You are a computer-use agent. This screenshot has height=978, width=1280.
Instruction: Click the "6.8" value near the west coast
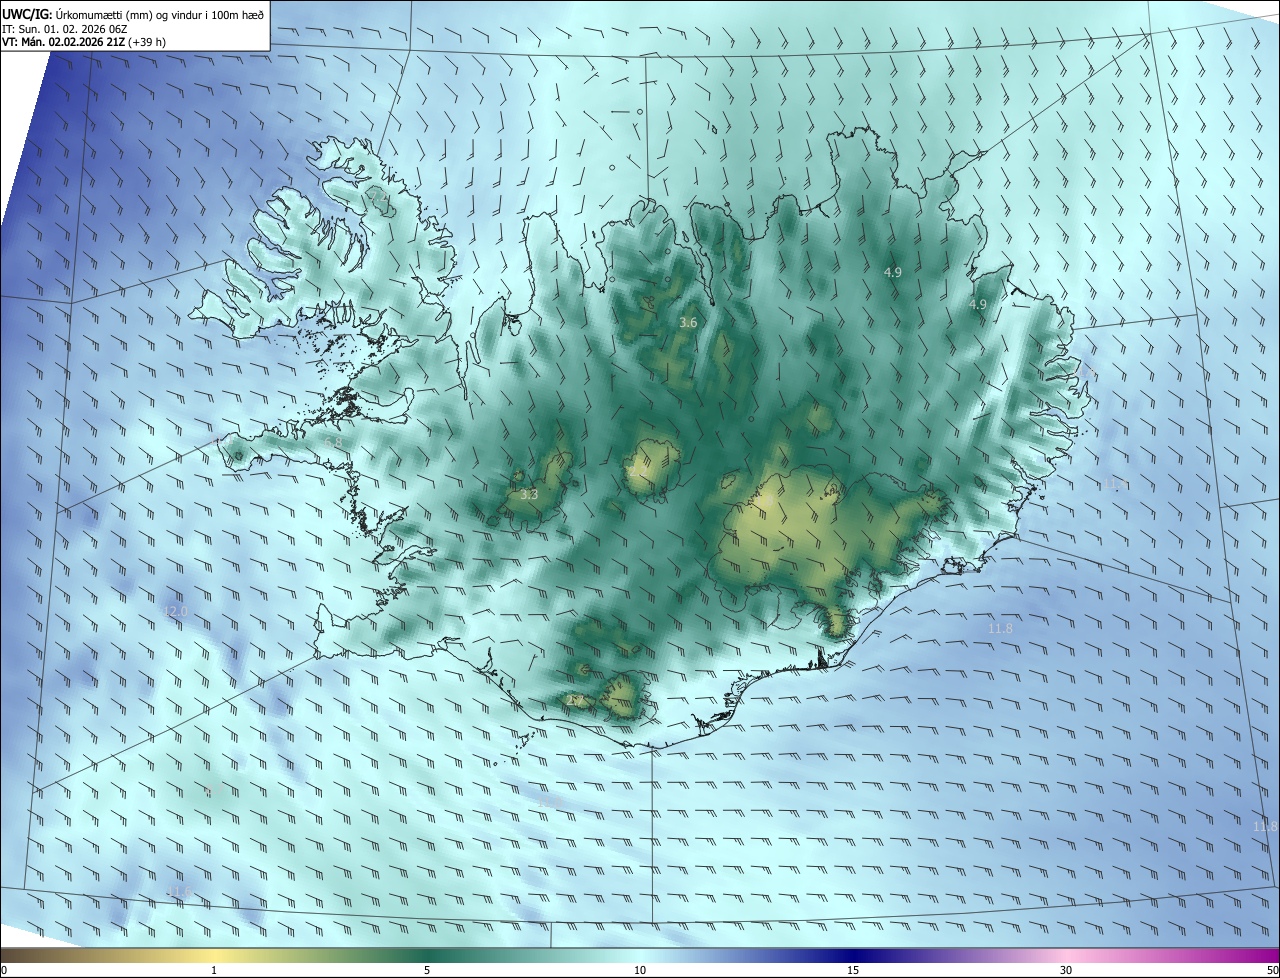click(333, 442)
